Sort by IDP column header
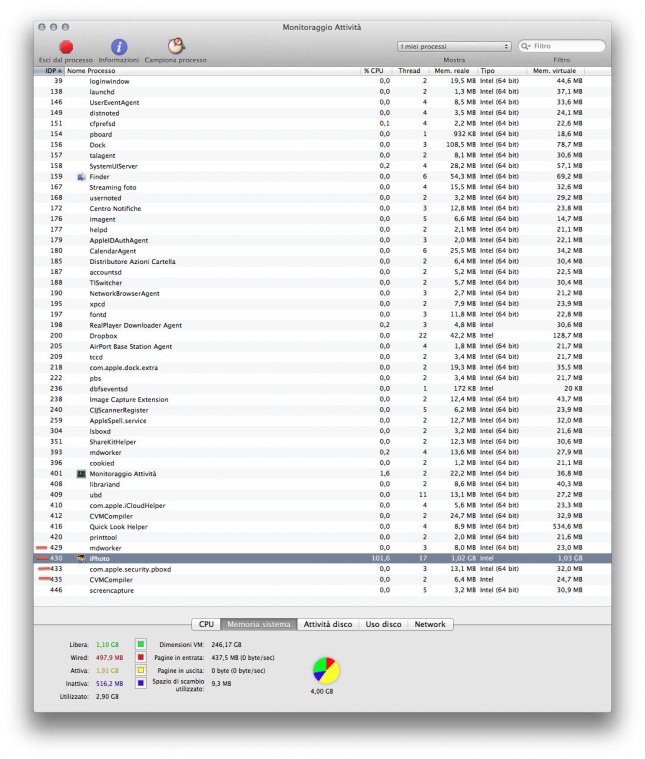 (50, 71)
